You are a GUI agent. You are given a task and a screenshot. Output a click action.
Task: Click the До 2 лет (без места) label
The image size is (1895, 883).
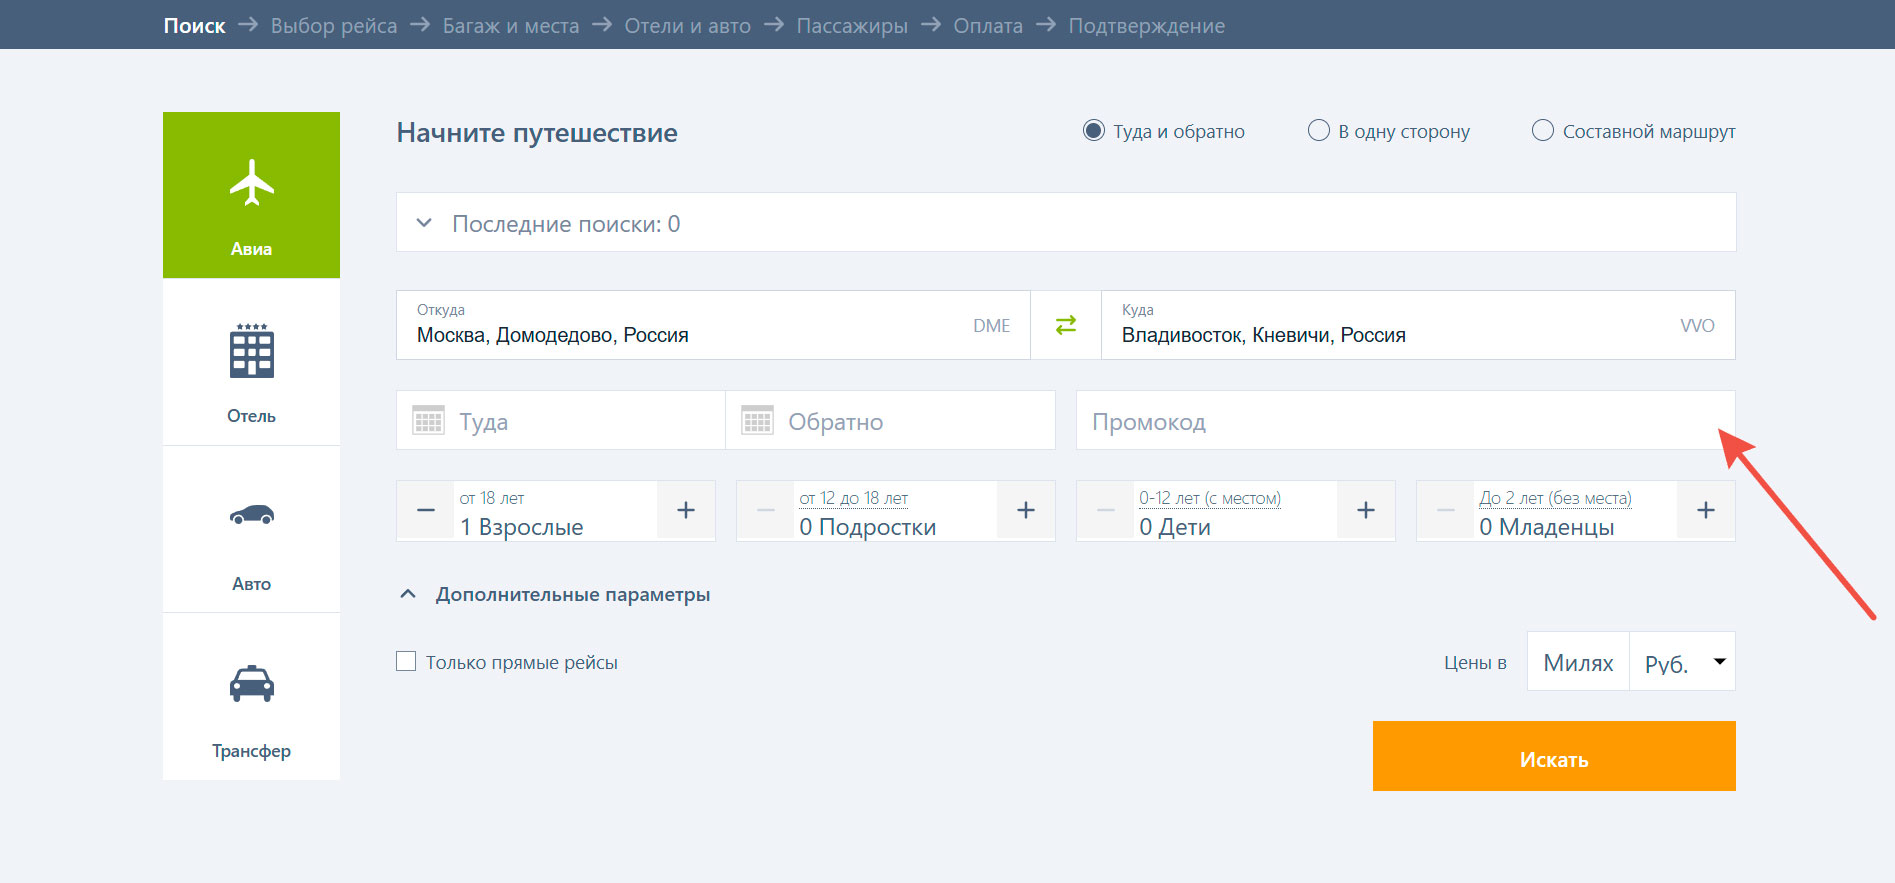1556,498
